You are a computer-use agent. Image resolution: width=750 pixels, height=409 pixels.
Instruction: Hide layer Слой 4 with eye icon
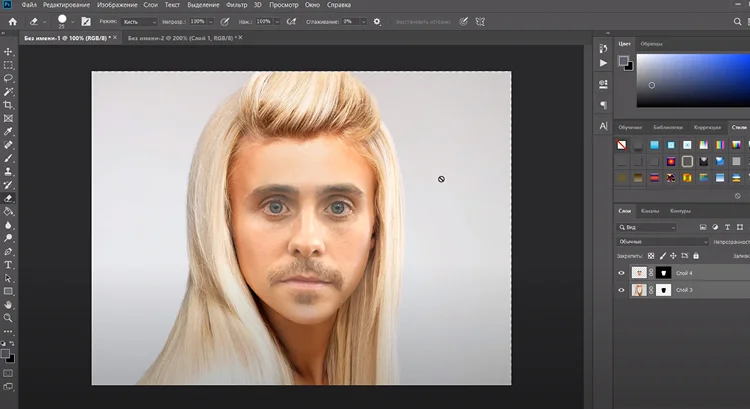(621, 273)
